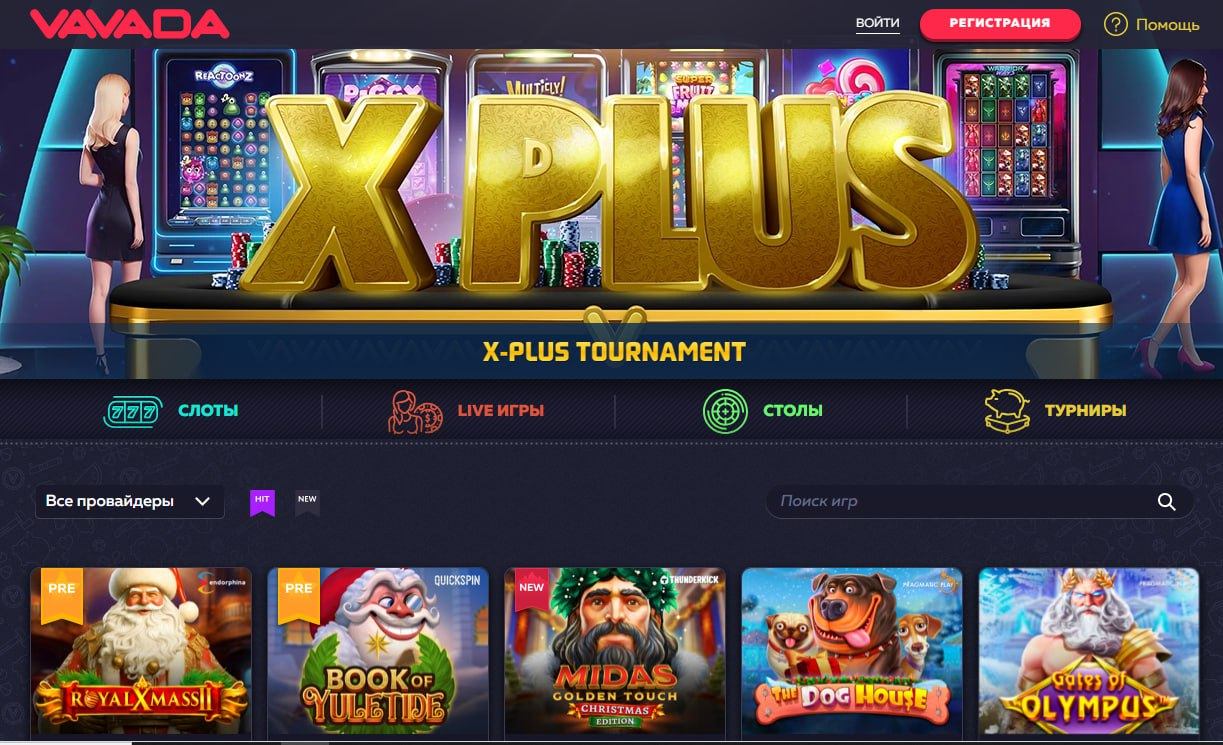Click the question mark help icon
Image resolution: width=1223 pixels, height=745 pixels.
[x=1115, y=24]
